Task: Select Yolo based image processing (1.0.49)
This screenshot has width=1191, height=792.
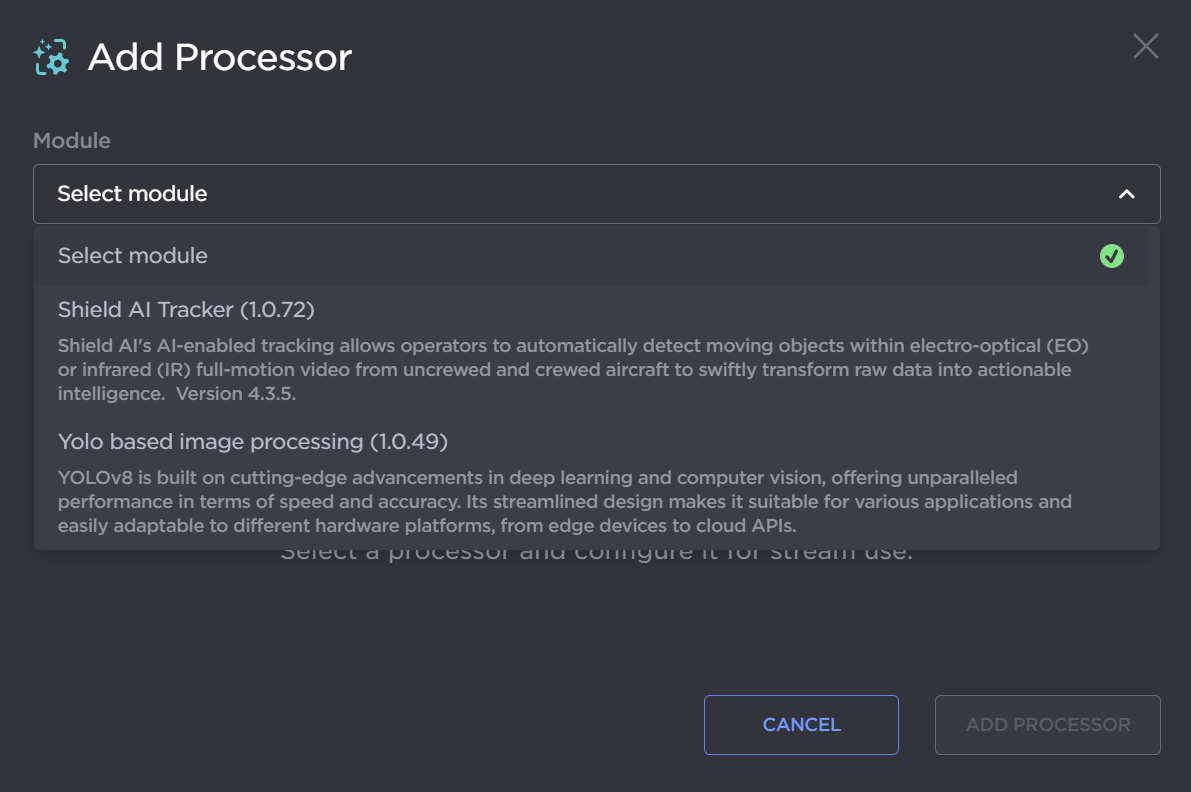Action: pos(253,441)
